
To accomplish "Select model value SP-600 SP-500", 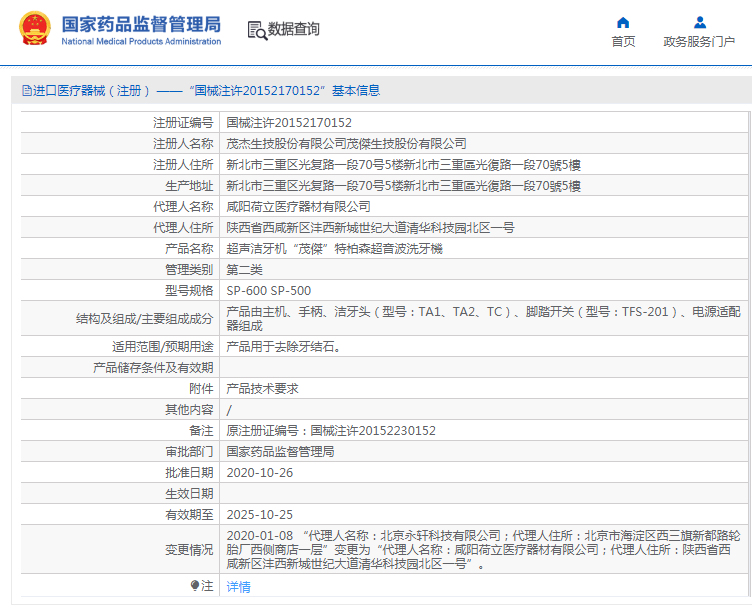I will pos(269,291).
